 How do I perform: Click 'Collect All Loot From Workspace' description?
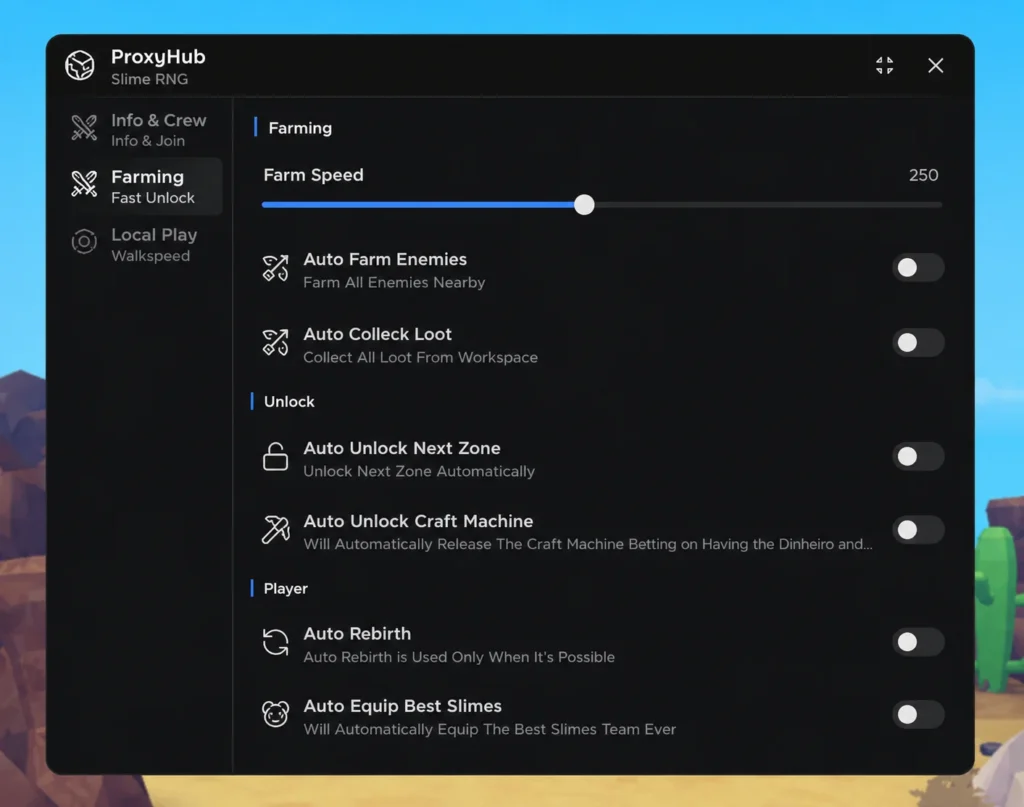(421, 357)
